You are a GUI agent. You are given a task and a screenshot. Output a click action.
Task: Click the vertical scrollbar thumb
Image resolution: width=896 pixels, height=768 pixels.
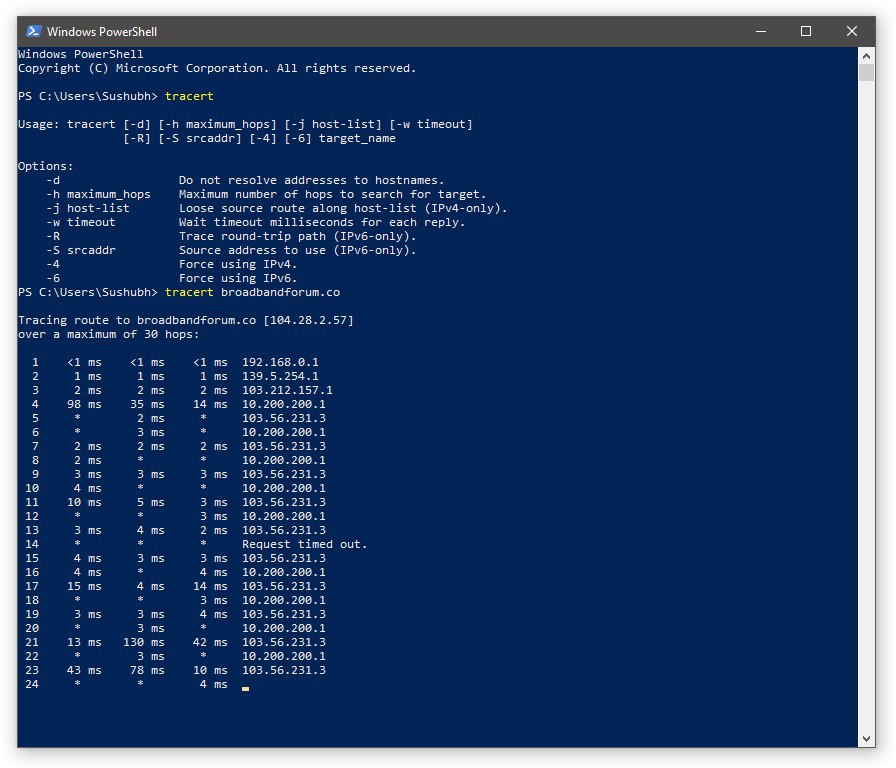[x=867, y=74]
